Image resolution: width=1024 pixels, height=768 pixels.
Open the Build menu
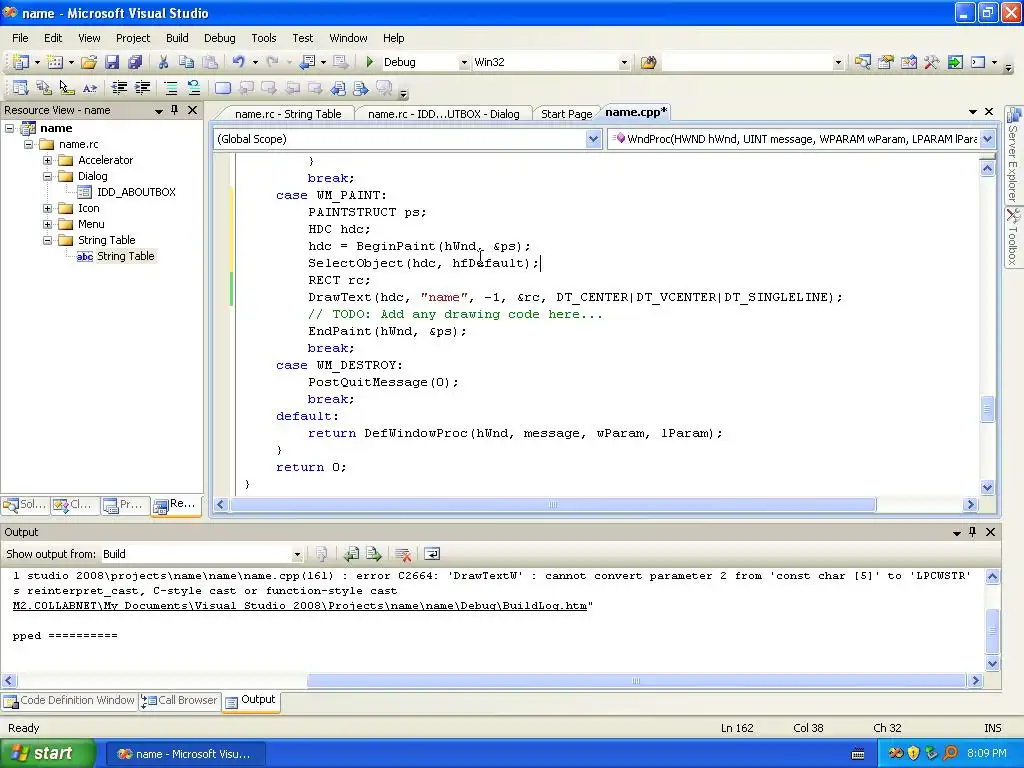pos(177,38)
